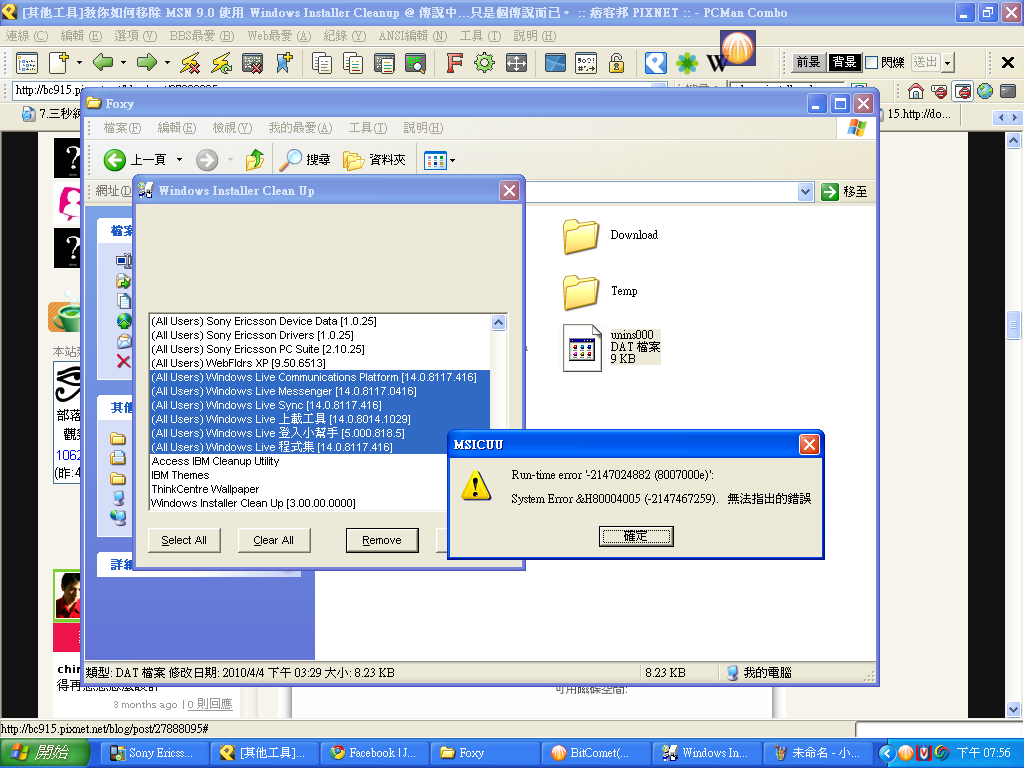Viewport: 1024px width, 768px height.
Task: Select WebFldrs XP [9.50.6513] entry
Action: tap(320, 363)
